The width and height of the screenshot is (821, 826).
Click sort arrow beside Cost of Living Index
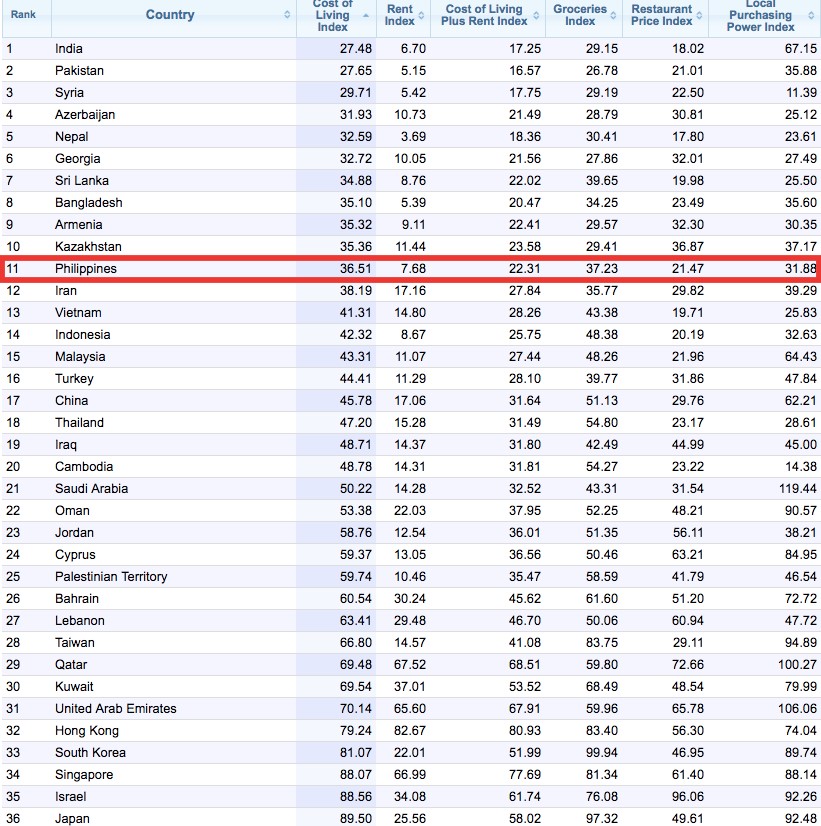(x=365, y=15)
